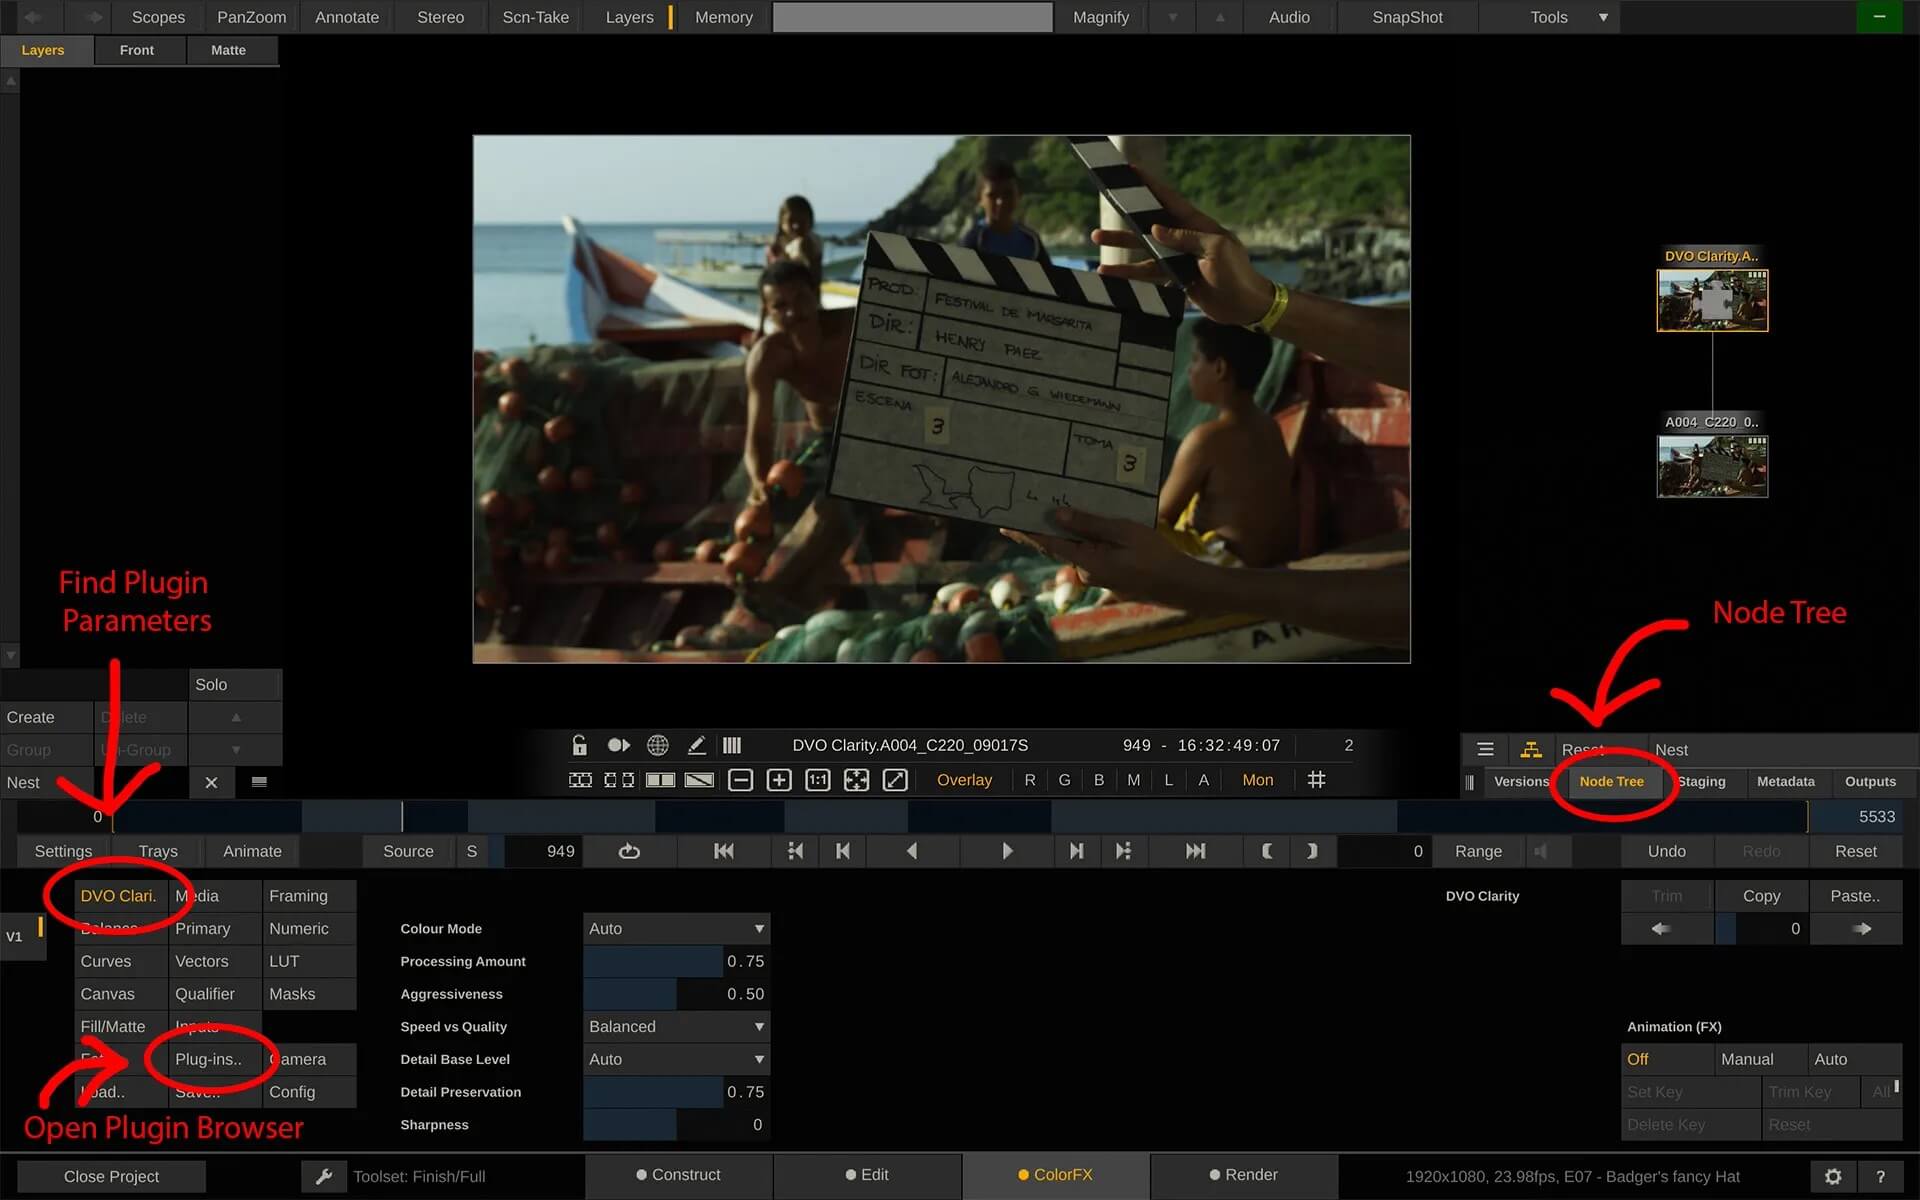Open the globe icon near playback controls
The height and width of the screenshot is (1200, 1920).
pyautogui.click(x=657, y=745)
